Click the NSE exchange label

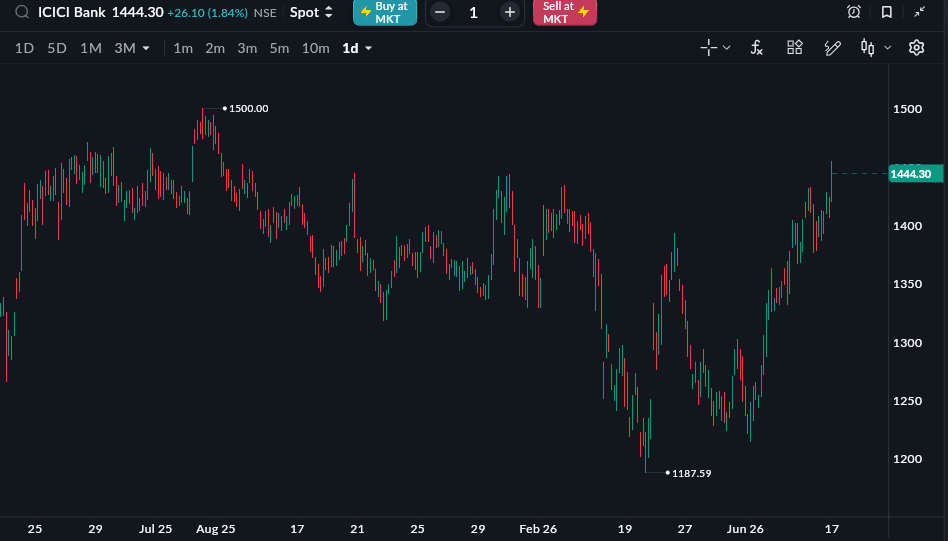tap(265, 13)
